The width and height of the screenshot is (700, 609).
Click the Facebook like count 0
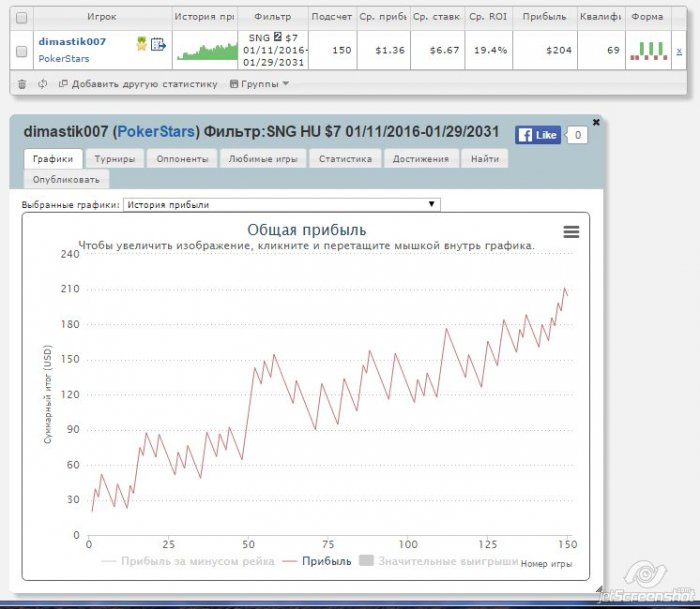click(x=577, y=135)
